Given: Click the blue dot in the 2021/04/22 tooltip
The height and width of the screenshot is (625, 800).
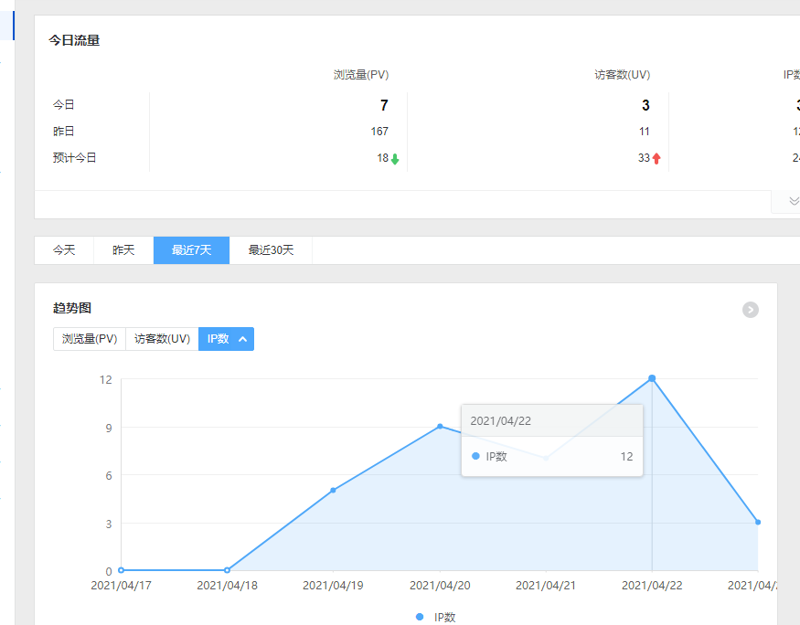Looking at the screenshot, I should 476,456.
